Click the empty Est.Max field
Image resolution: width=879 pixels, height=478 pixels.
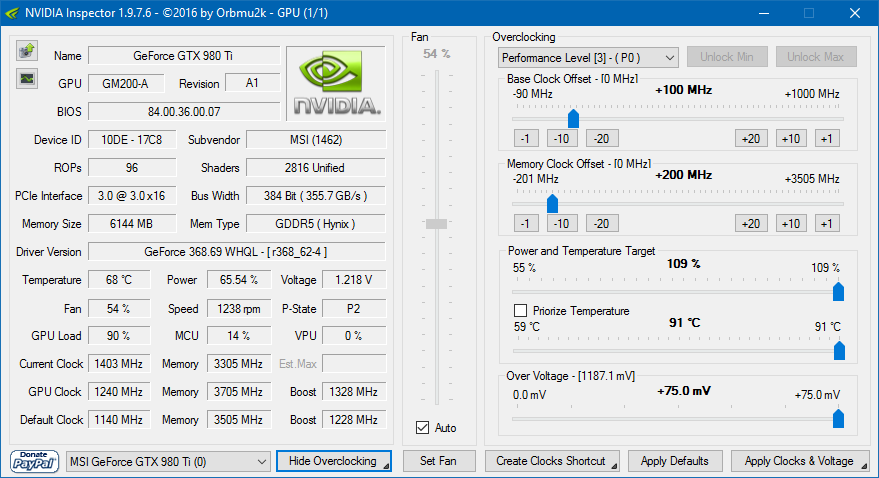[x=354, y=364]
